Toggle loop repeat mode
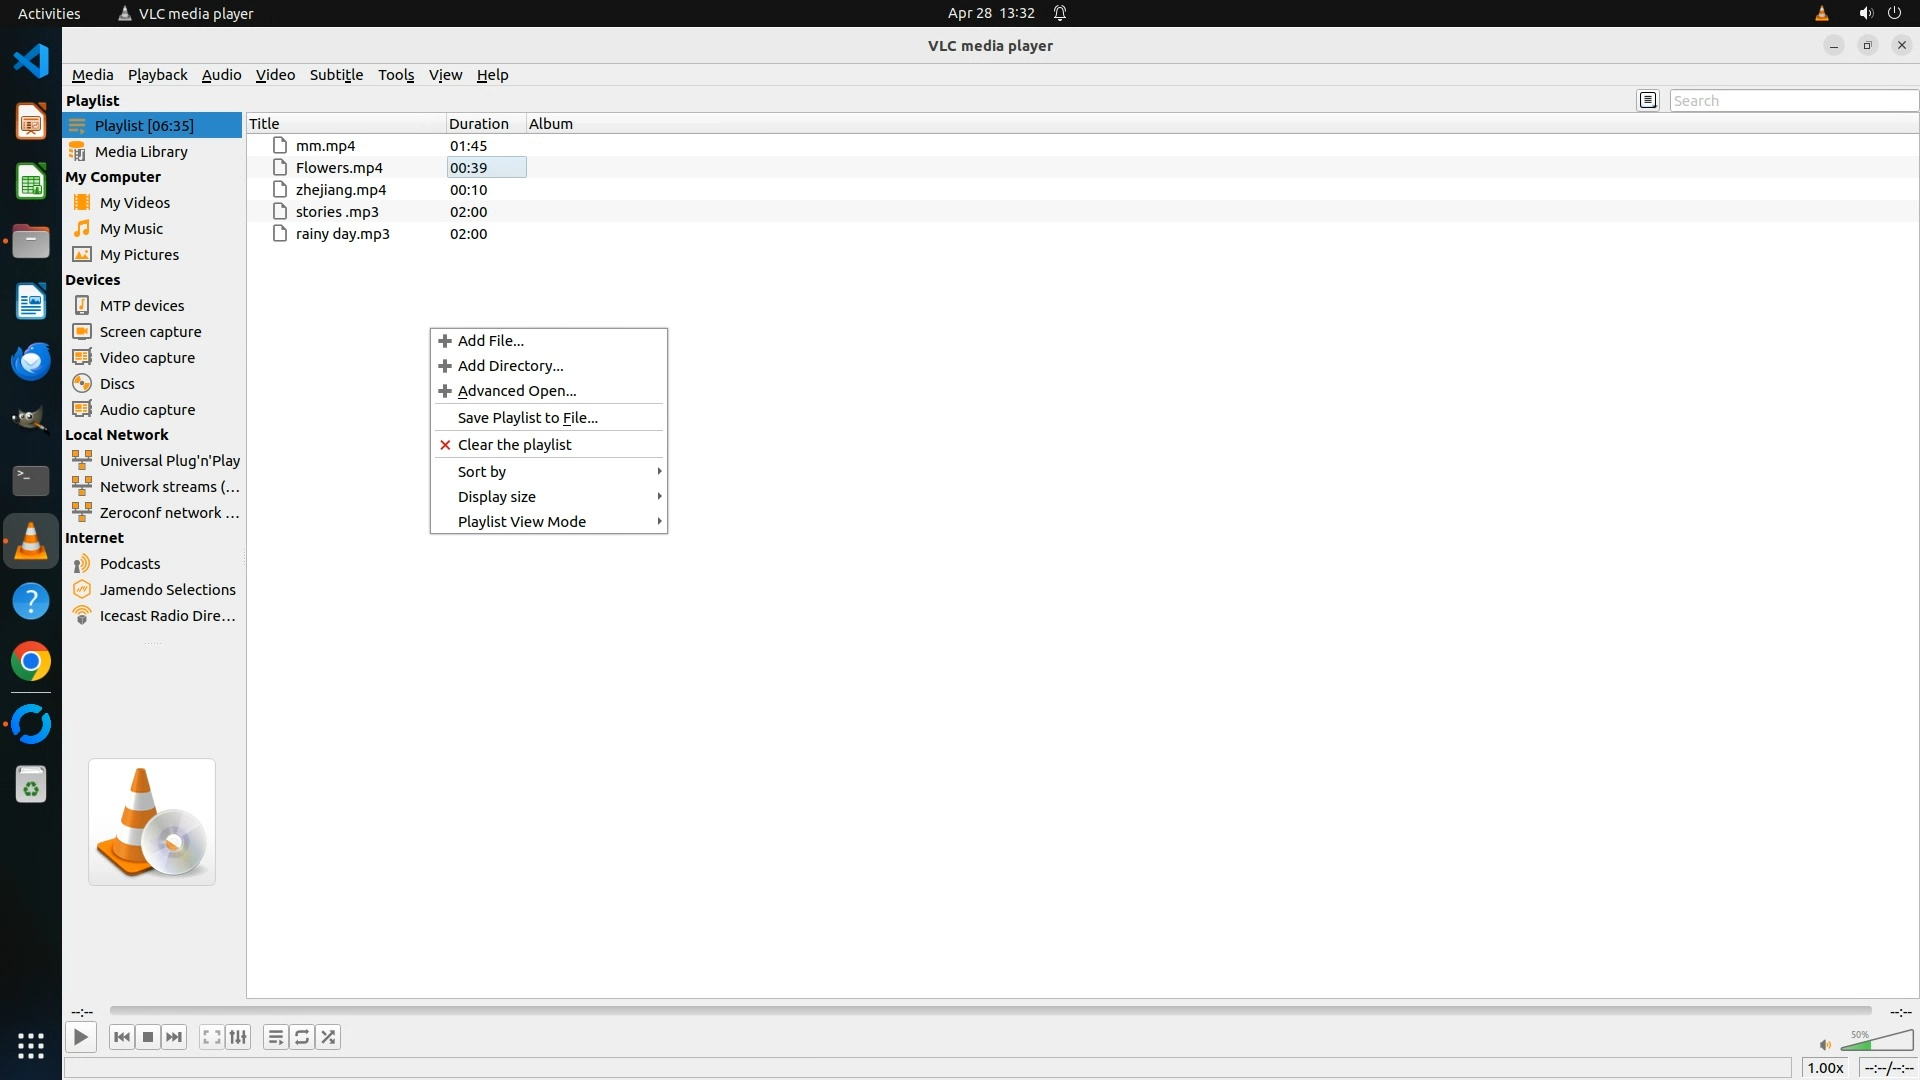Viewport: 1920px width, 1080px height. (x=302, y=1037)
